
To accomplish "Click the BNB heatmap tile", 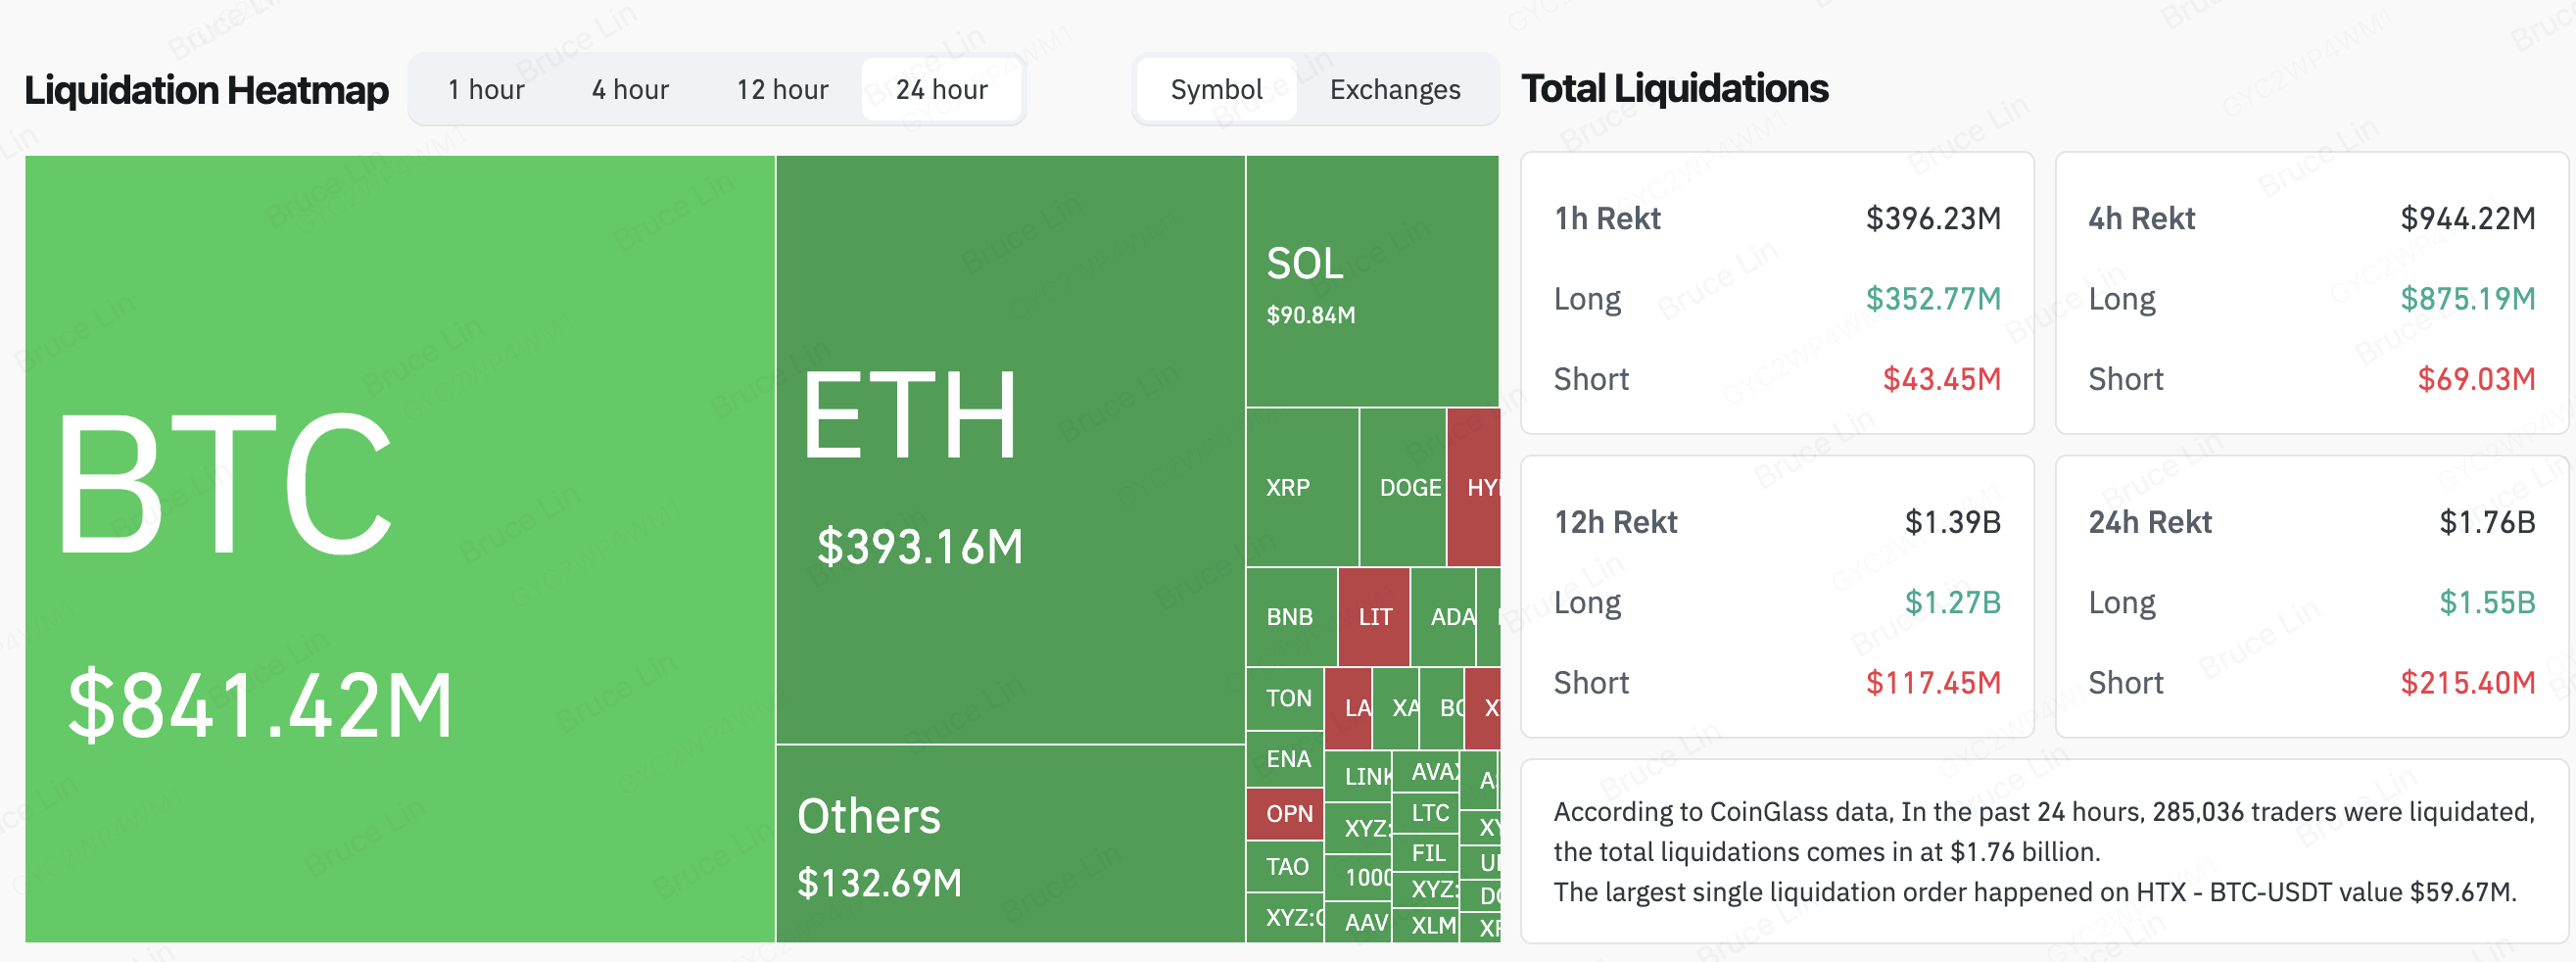I will 1291,617.
